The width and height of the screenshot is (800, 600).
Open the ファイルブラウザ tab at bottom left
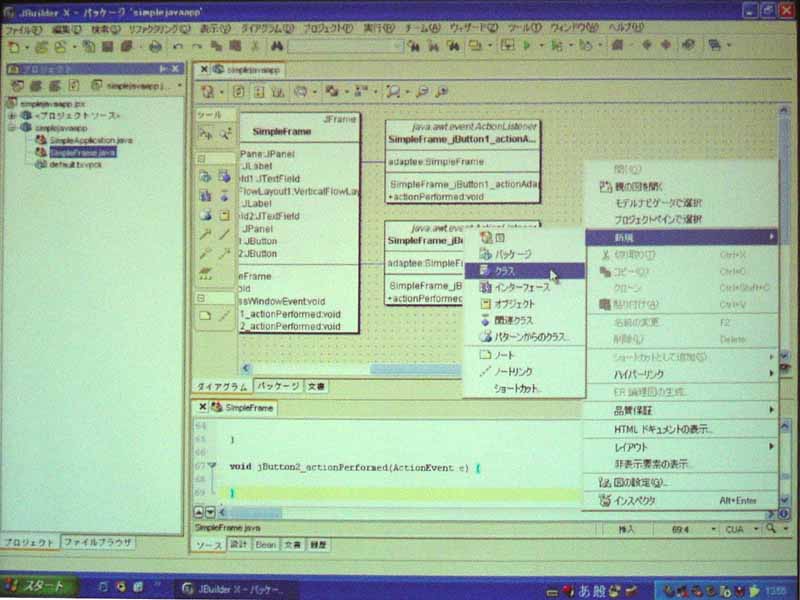(x=97, y=542)
